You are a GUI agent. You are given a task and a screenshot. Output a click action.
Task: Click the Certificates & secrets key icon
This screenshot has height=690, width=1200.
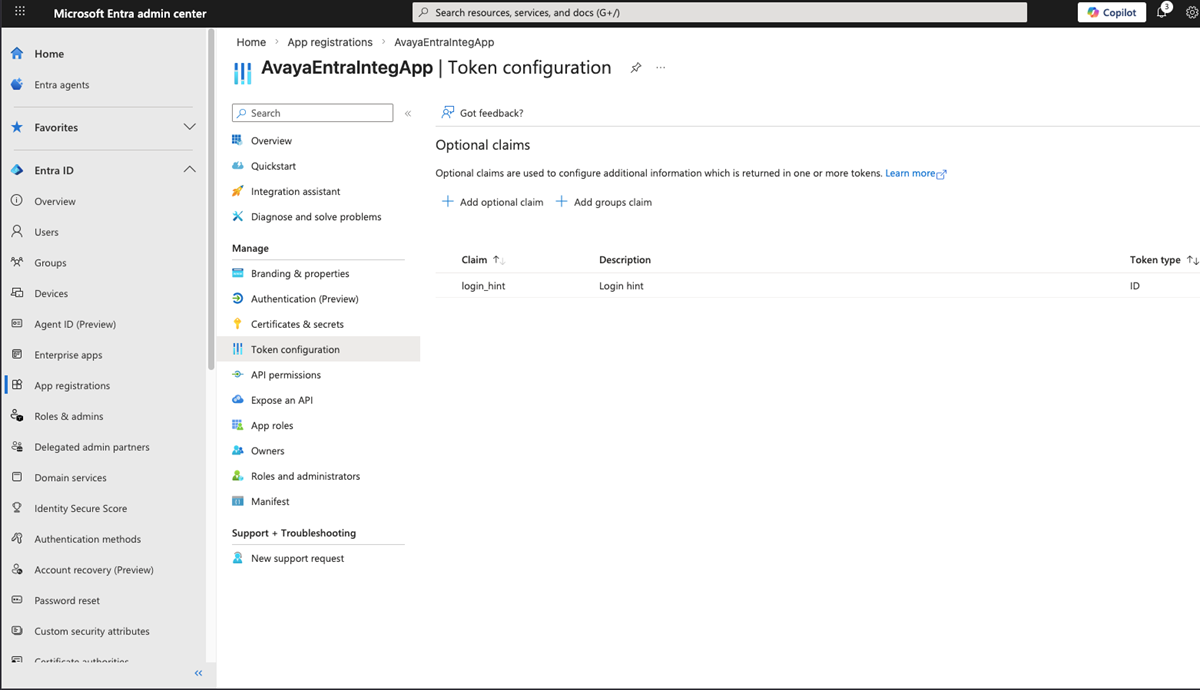(238, 324)
